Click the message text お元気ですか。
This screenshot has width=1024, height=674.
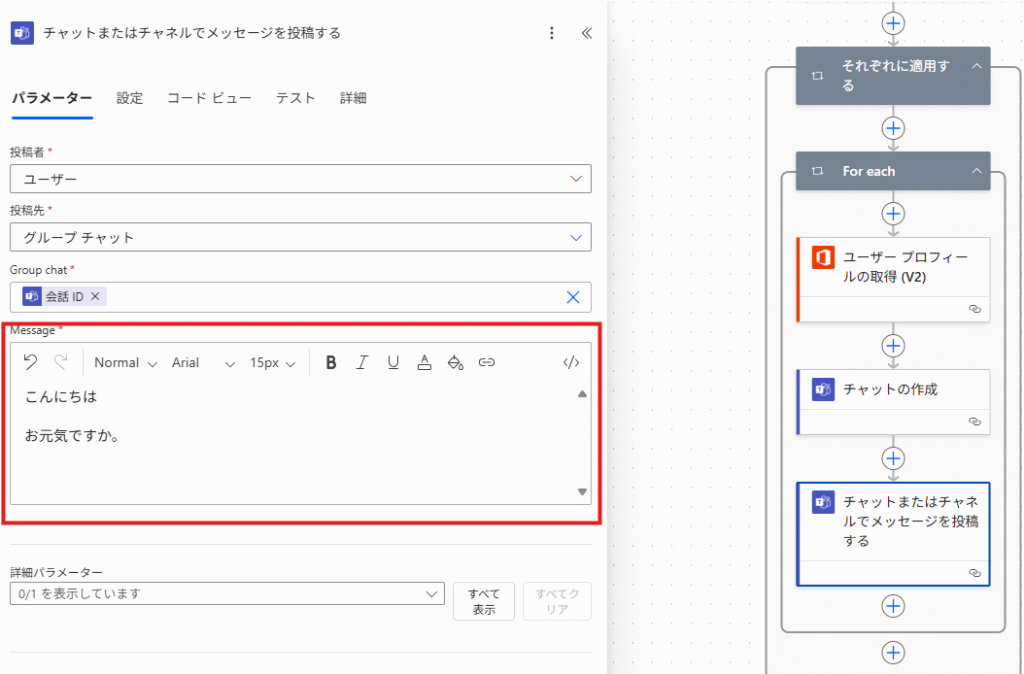tap(72, 436)
